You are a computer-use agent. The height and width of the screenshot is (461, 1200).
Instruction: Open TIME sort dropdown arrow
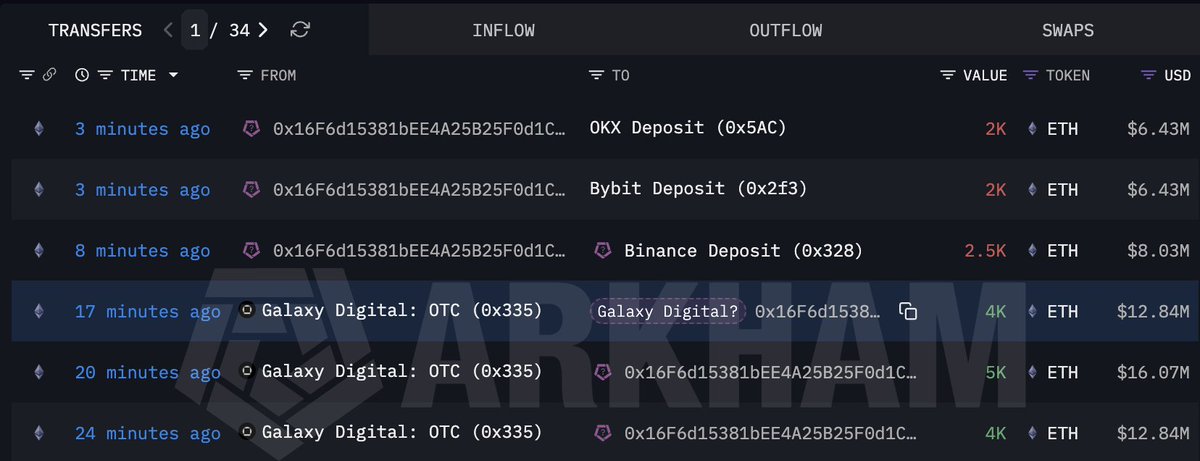174,75
